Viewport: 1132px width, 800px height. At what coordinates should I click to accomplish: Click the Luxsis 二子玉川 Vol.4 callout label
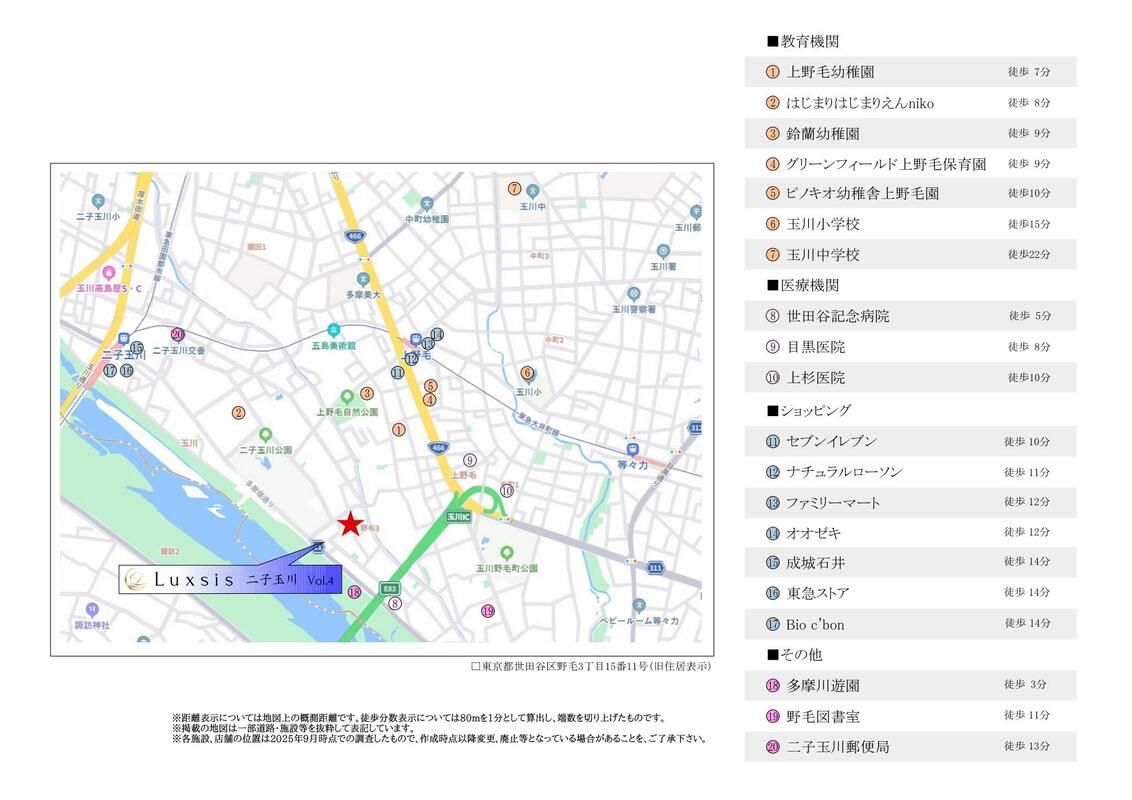[231, 579]
